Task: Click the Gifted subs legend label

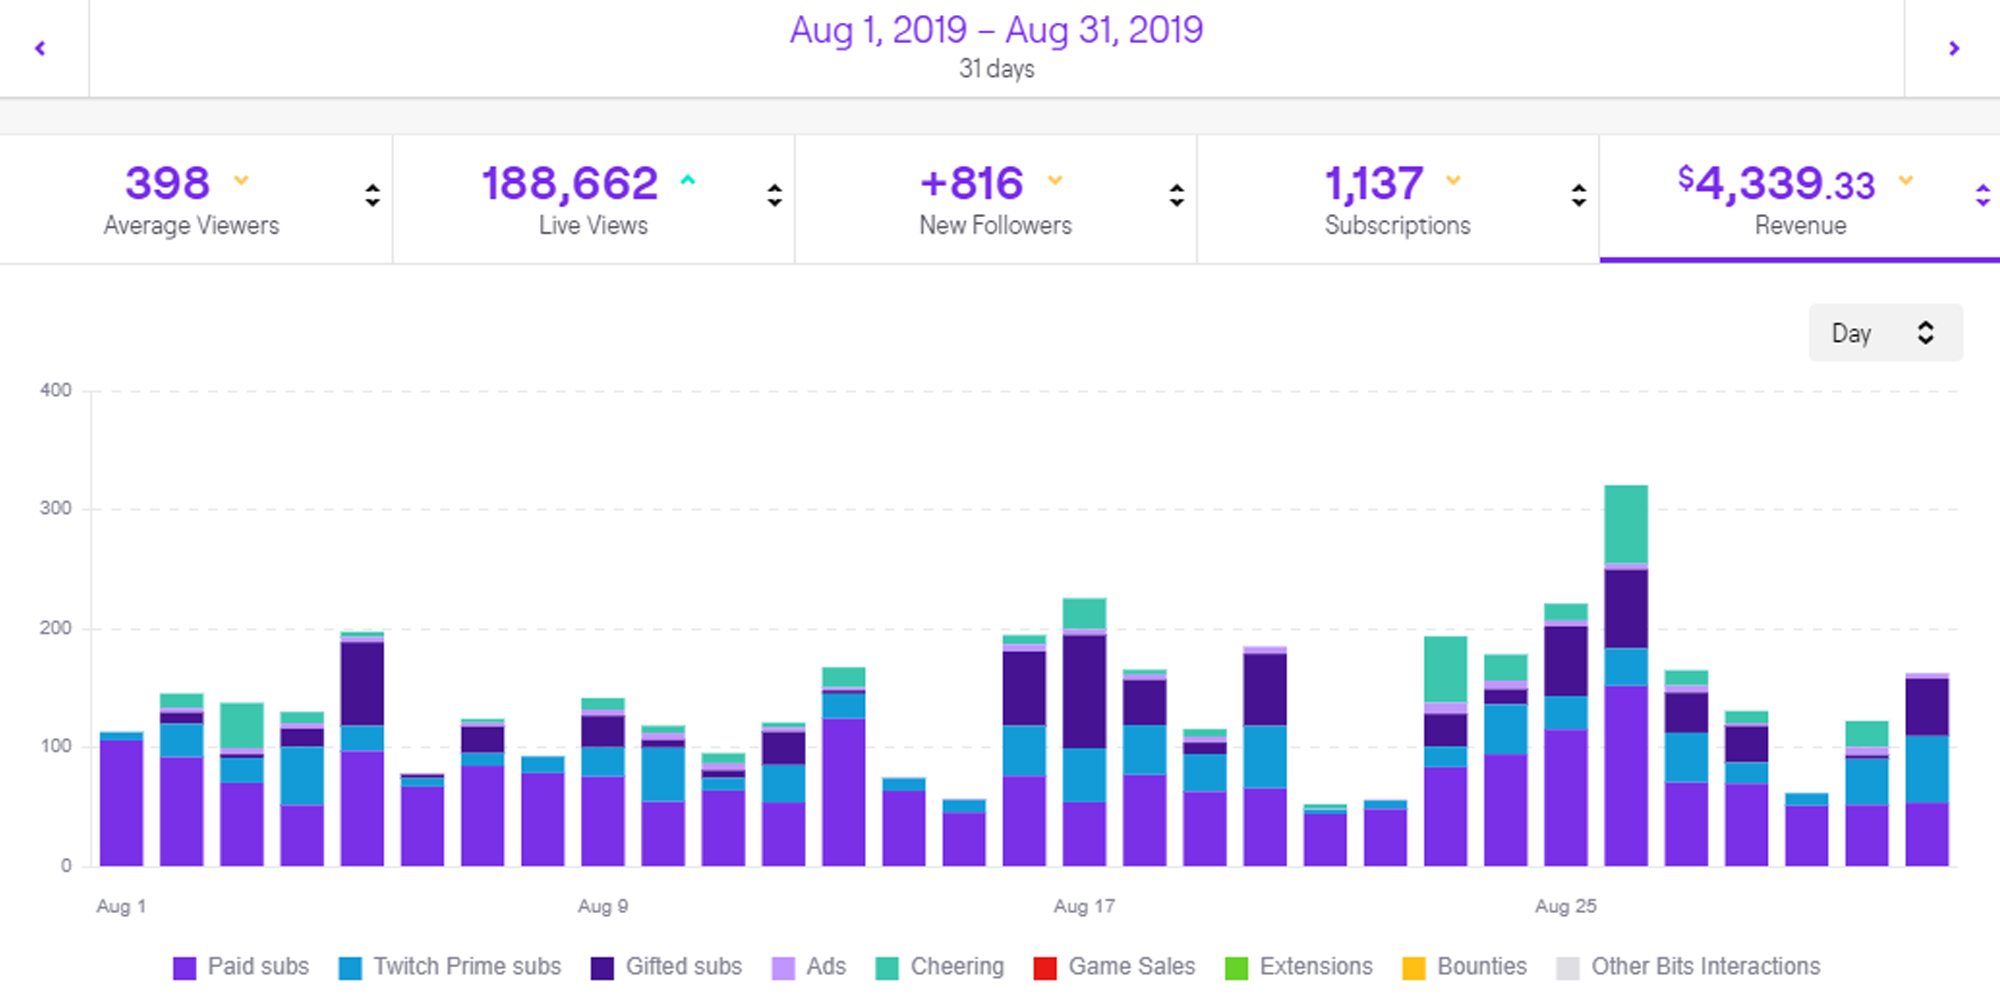Action: pyautogui.click(x=684, y=967)
